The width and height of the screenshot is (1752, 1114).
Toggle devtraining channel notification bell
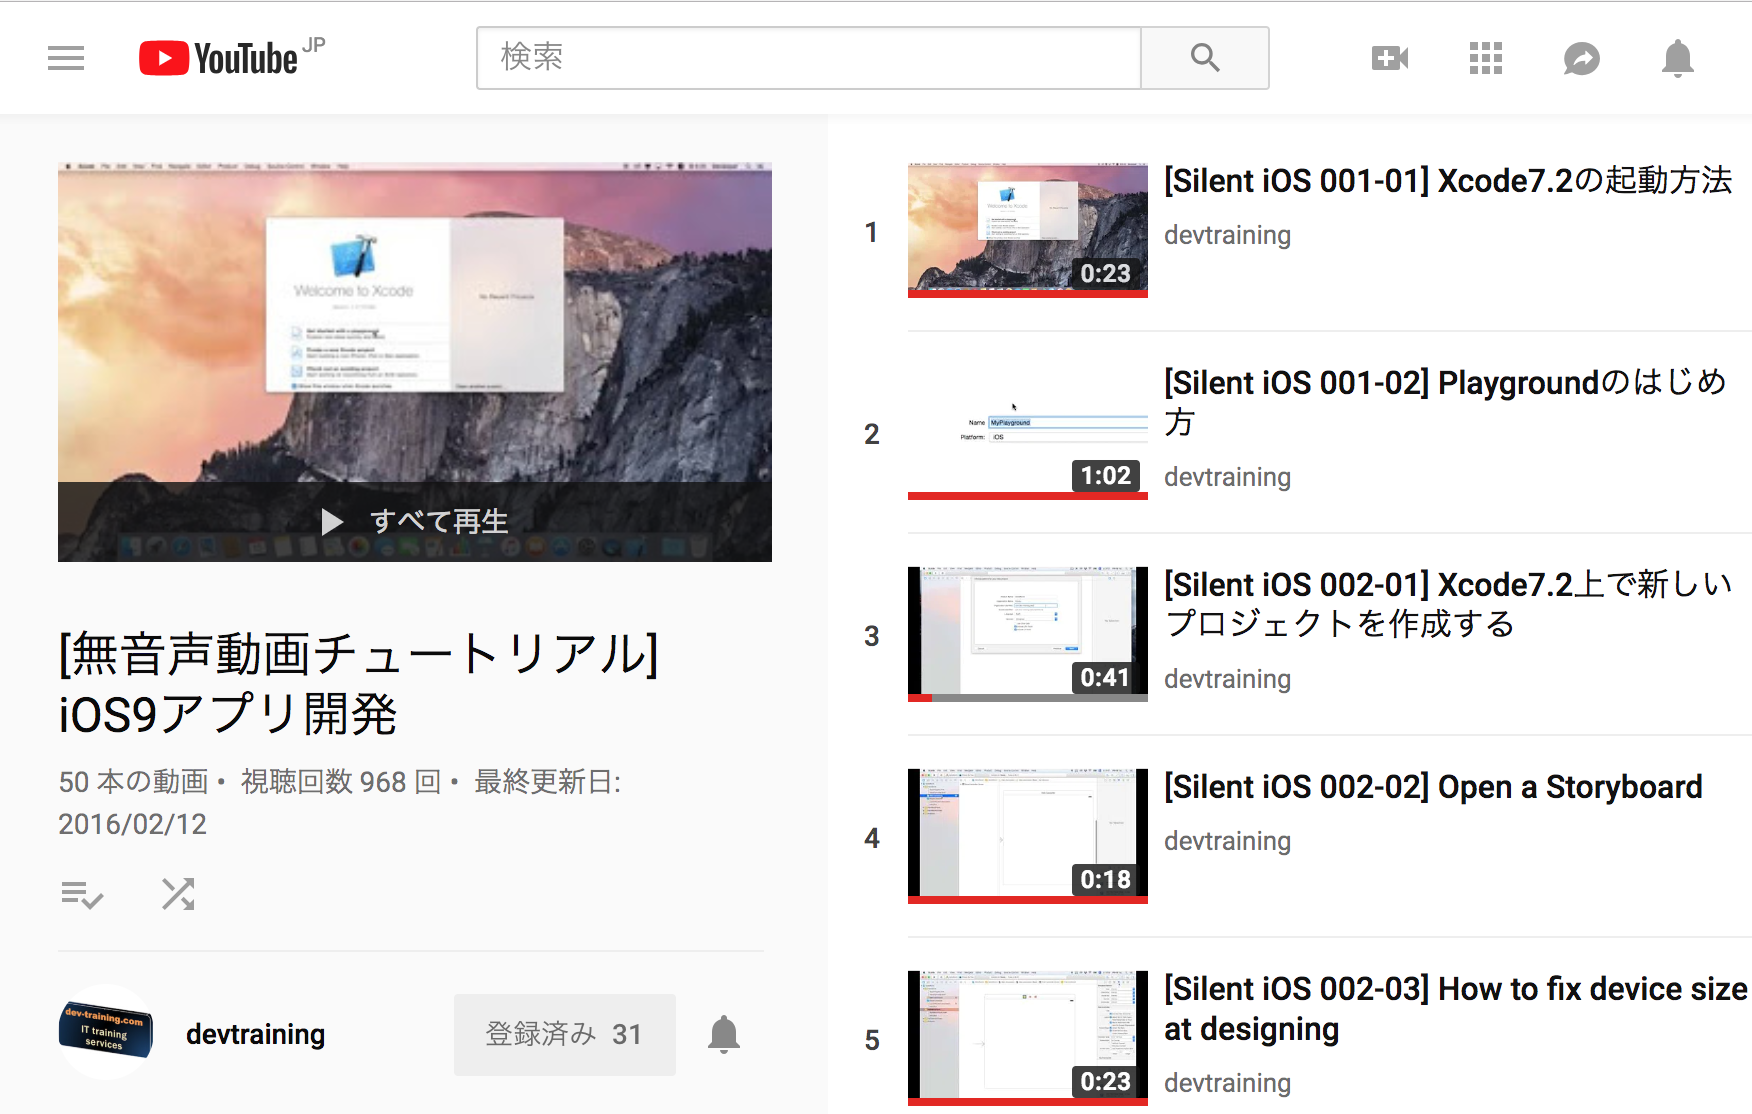[x=724, y=1034]
